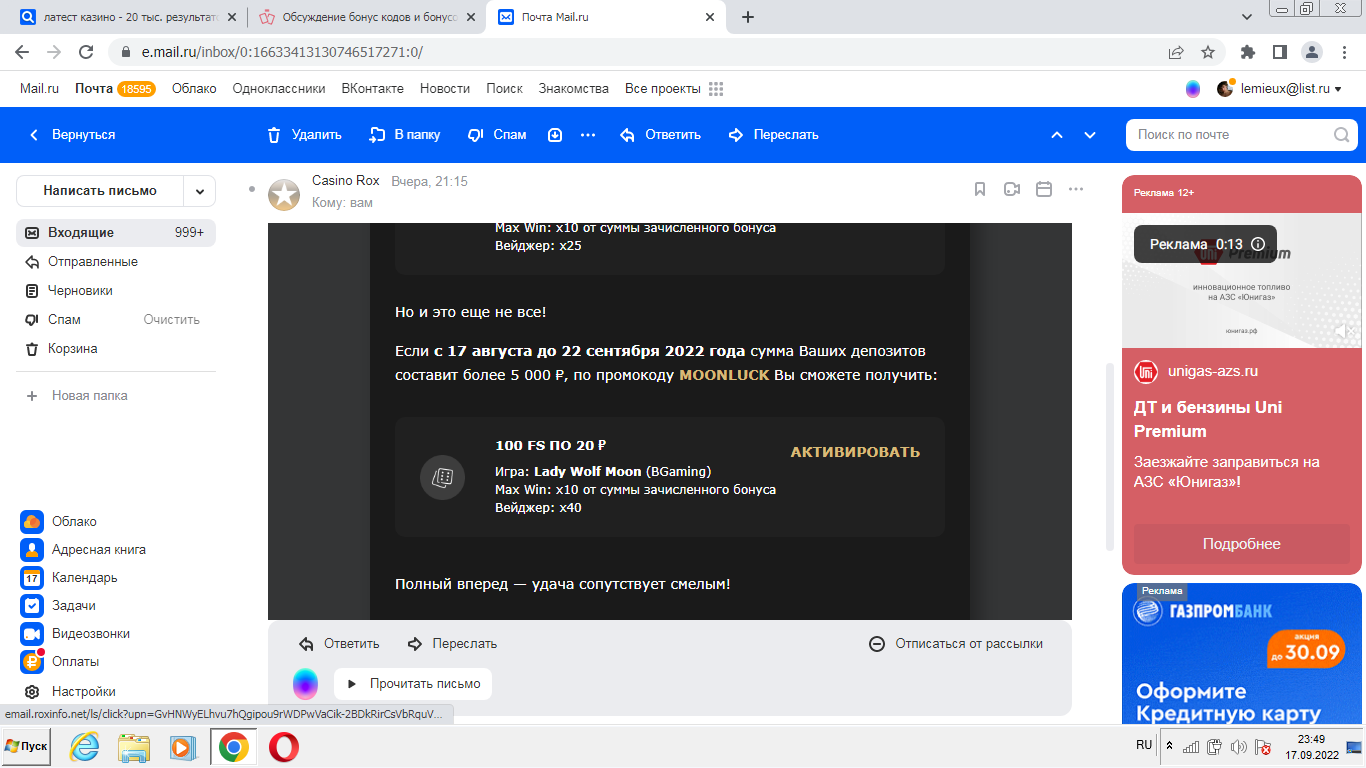Open the Opera browser from taskbar
The image size is (1366, 768).
click(x=283, y=747)
